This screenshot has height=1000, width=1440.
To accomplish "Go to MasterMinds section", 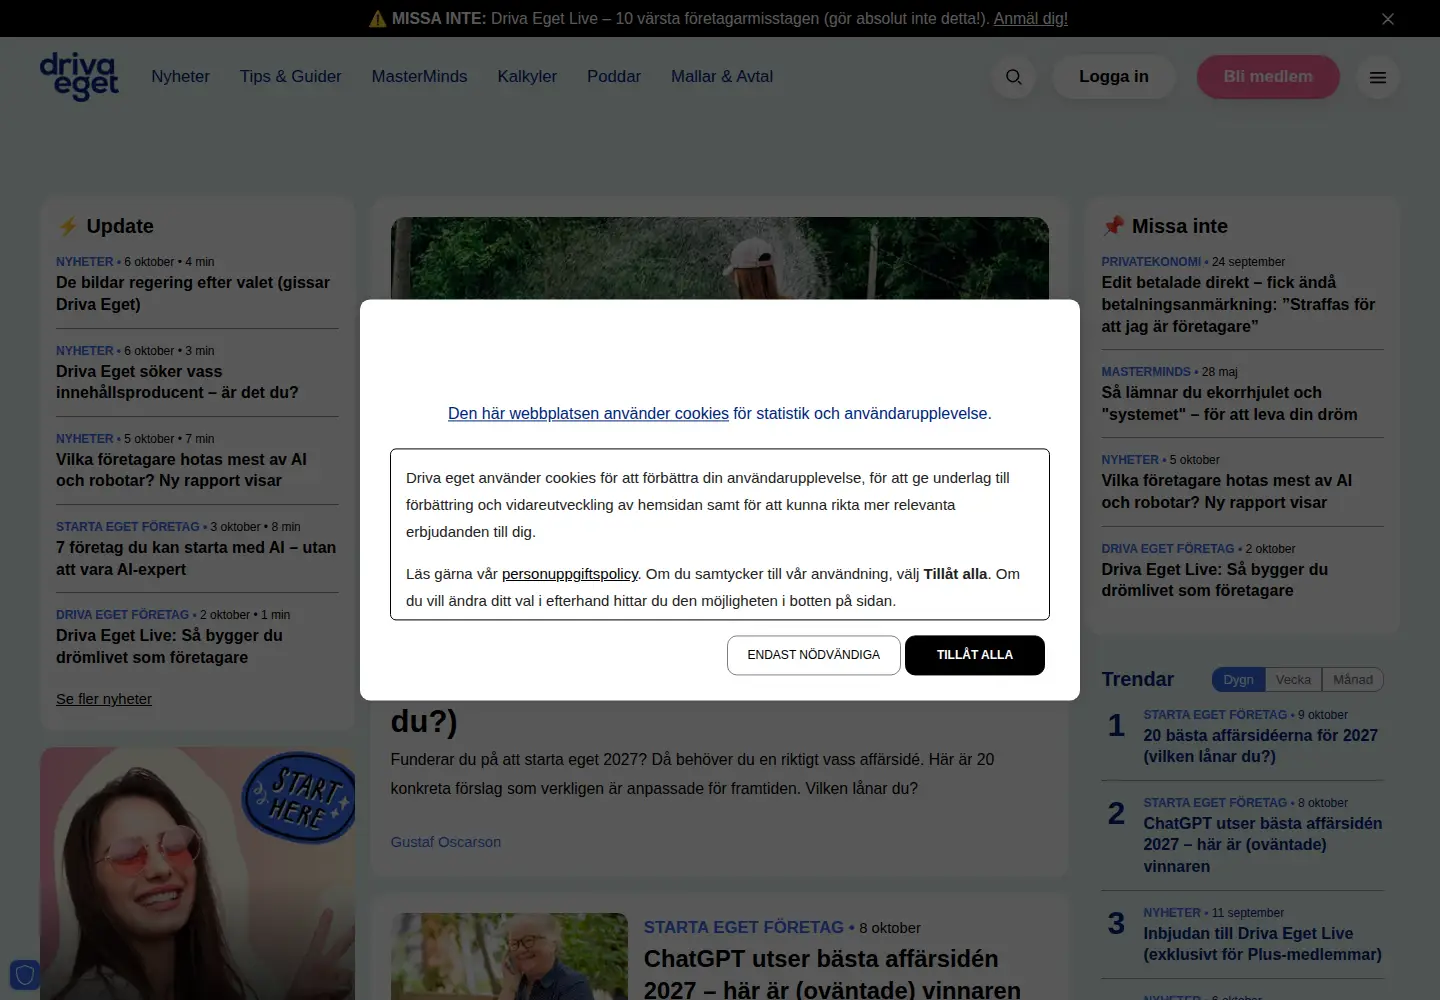I will [419, 77].
